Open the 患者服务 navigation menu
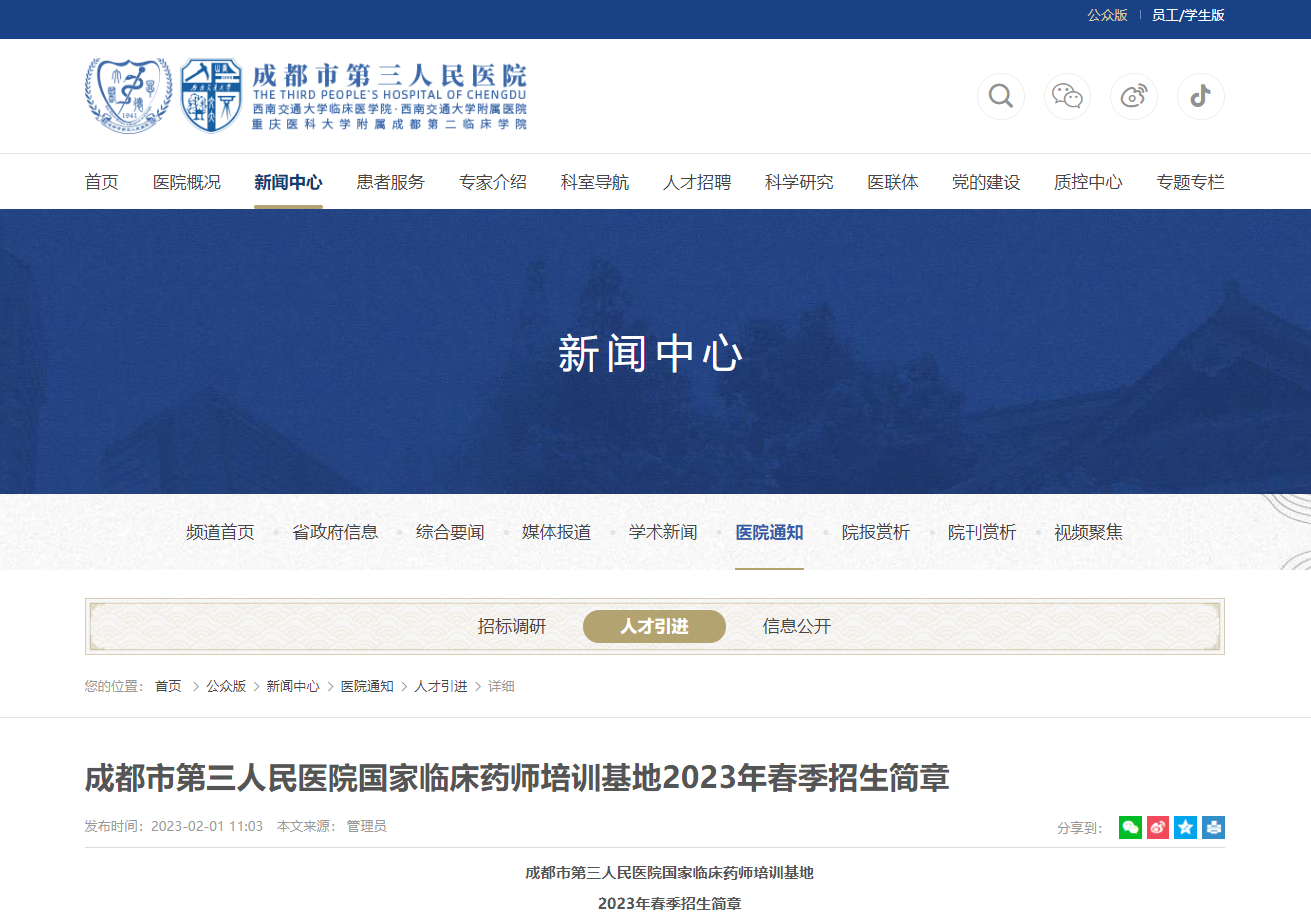The image size is (1311, 924). pyautogui.click(x=390, y=182)
